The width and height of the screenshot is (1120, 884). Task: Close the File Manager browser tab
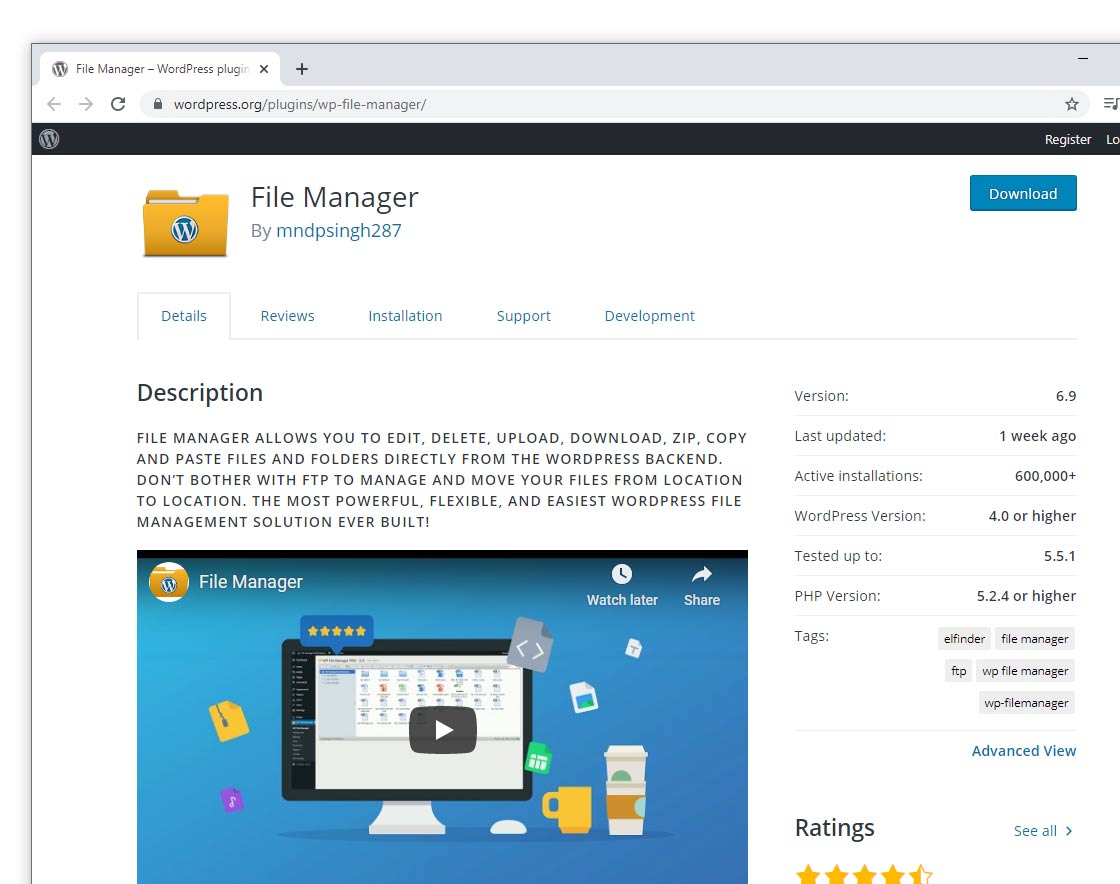pyautogui.click(x=264, y=69)
